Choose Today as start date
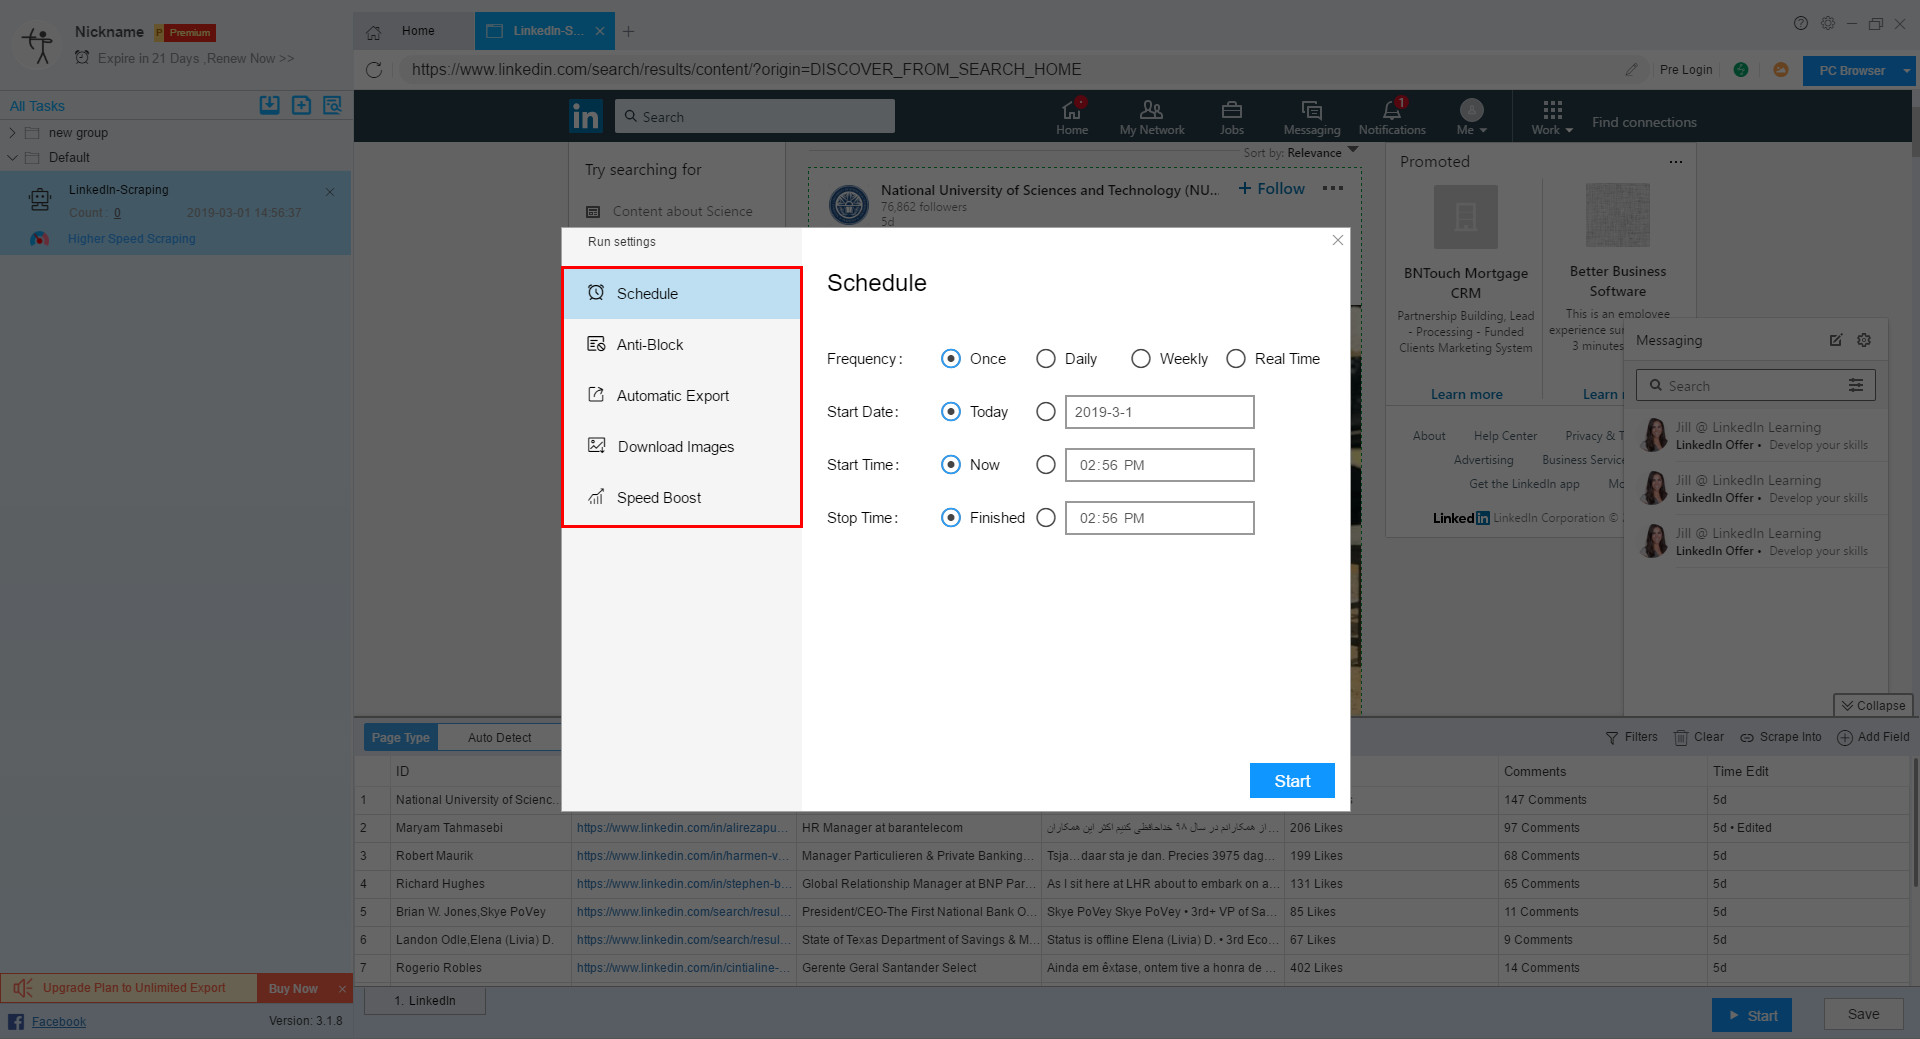The width and height of the screenshot is (1920, 1039). (x=951, y=412)
